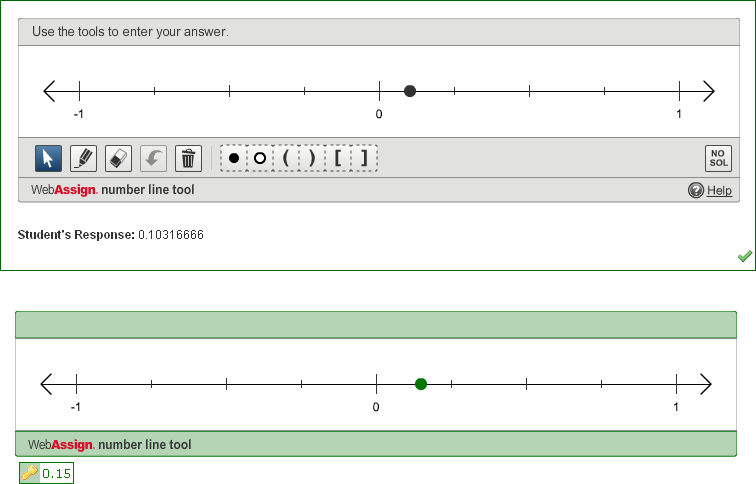Image resolution: width=756 pixels, height=484 pixels.
Task: Select the left parenthesis endpoint tool
Action: click(286, 158)
